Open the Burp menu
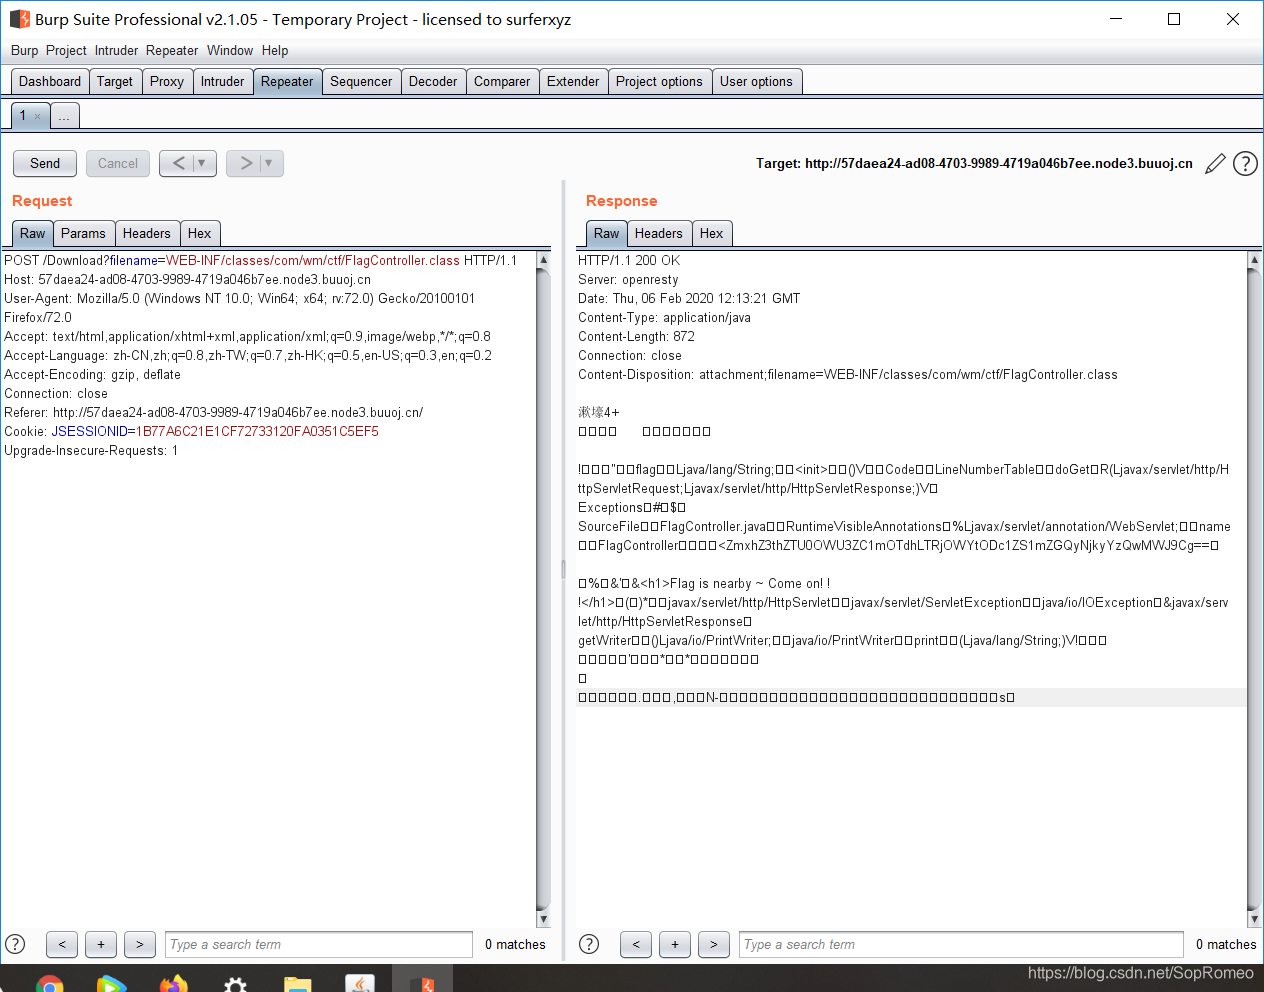This screenshot has height=992, width=1264. point(24,50)
